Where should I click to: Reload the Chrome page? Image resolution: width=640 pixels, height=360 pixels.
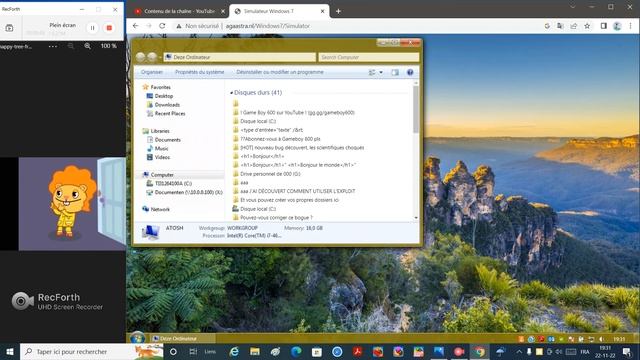pos(162,26)
